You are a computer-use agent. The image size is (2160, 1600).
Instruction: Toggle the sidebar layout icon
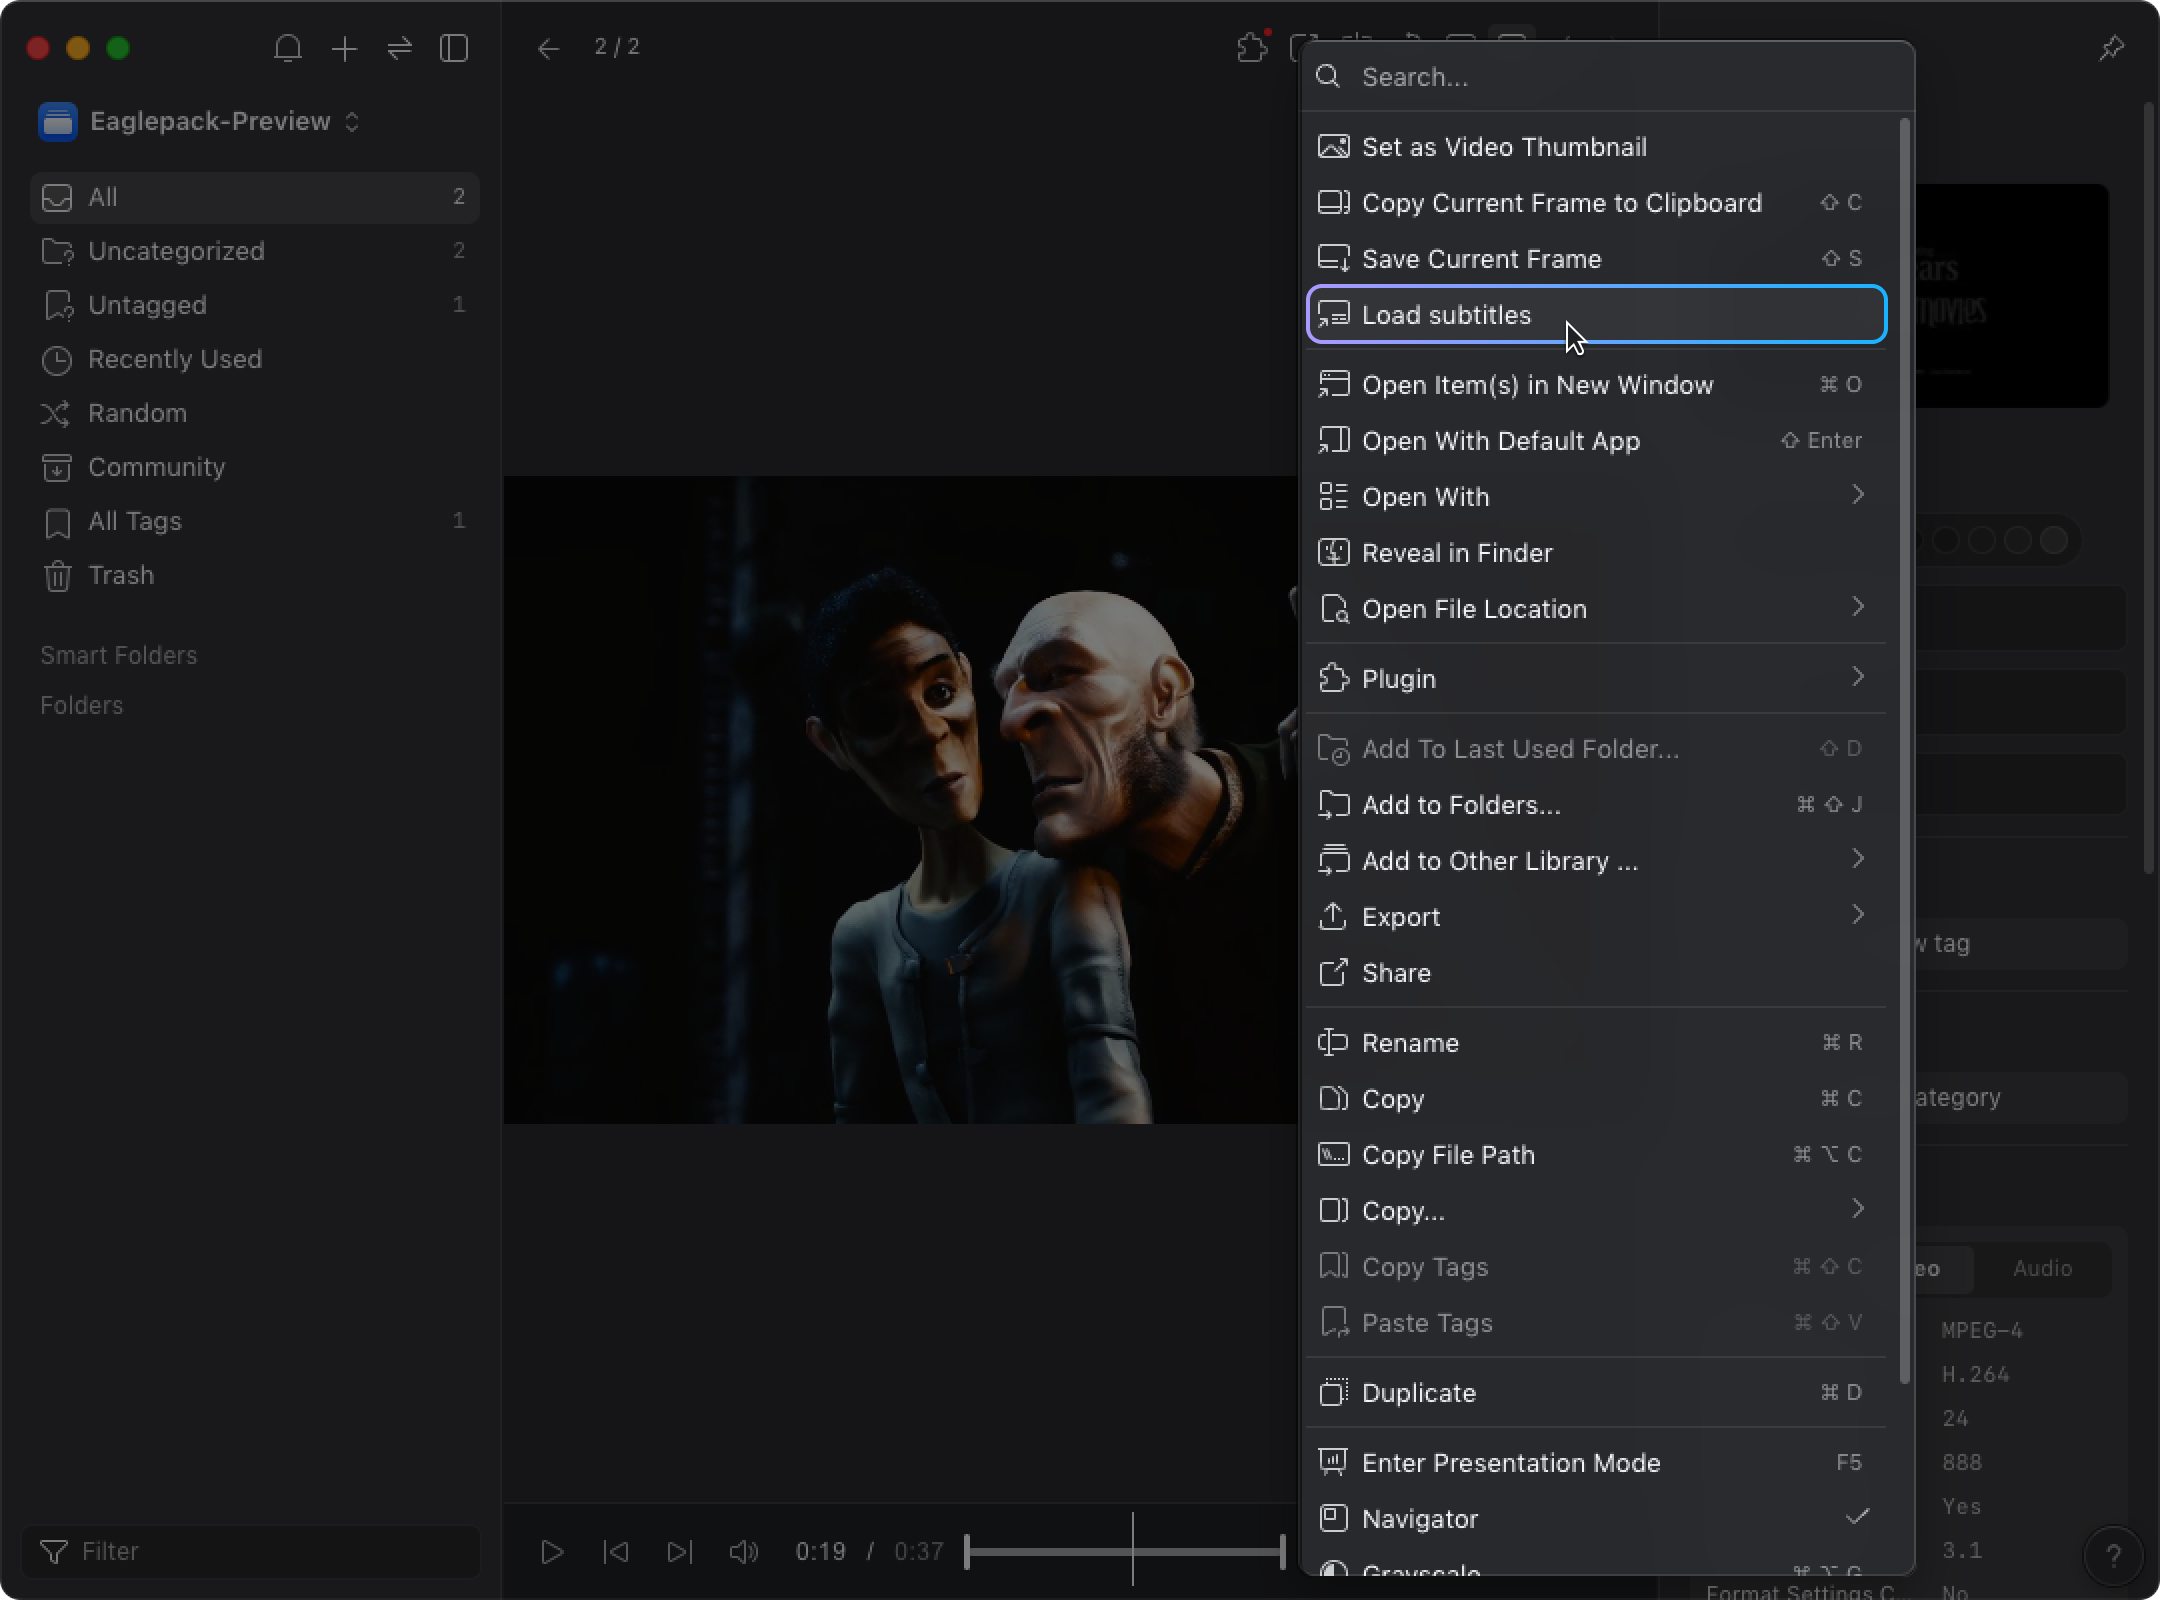pyautogui.click(x=454, y=48)
